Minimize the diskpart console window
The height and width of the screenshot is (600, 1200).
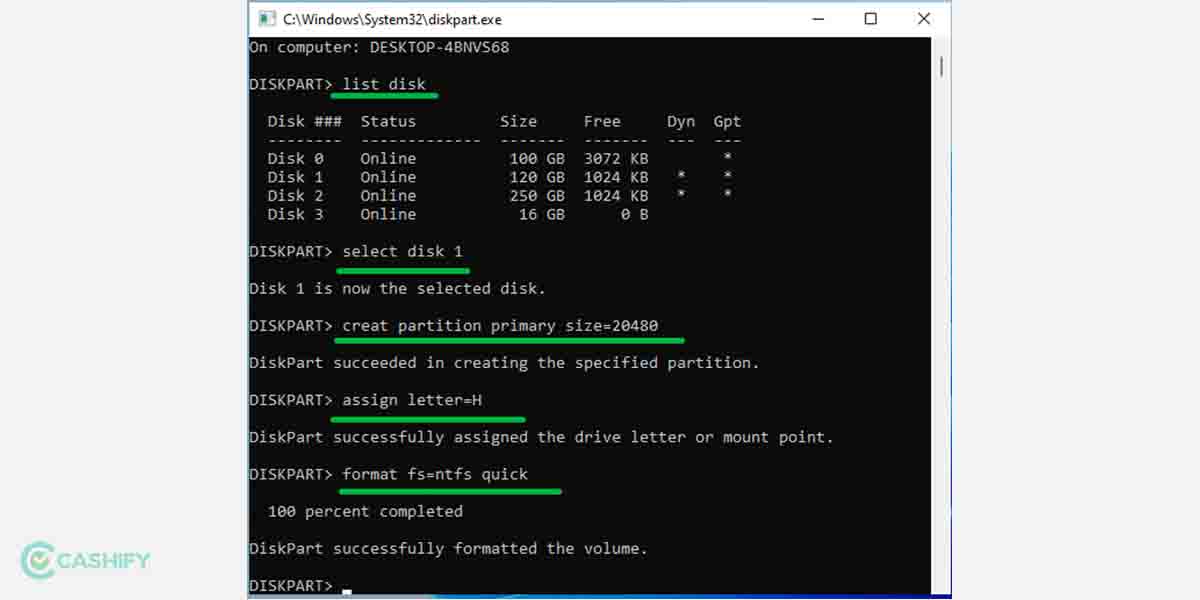pyautogui.click(x=817, y=18)
